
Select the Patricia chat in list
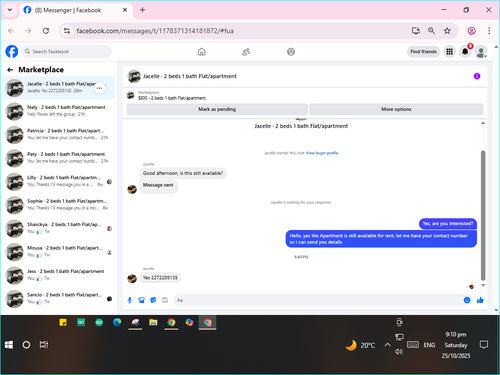click(59, 134)
